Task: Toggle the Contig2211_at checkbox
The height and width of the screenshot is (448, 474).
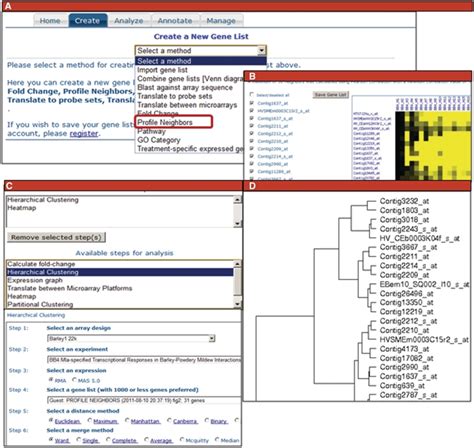Action: (252, 126)
